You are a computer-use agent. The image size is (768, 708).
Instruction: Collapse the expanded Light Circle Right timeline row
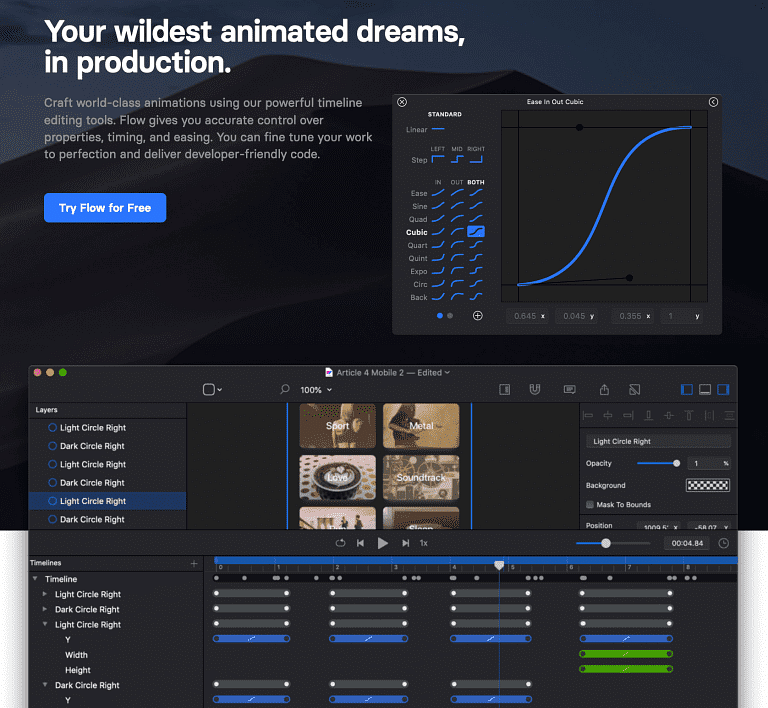click(x=45, y=624)
